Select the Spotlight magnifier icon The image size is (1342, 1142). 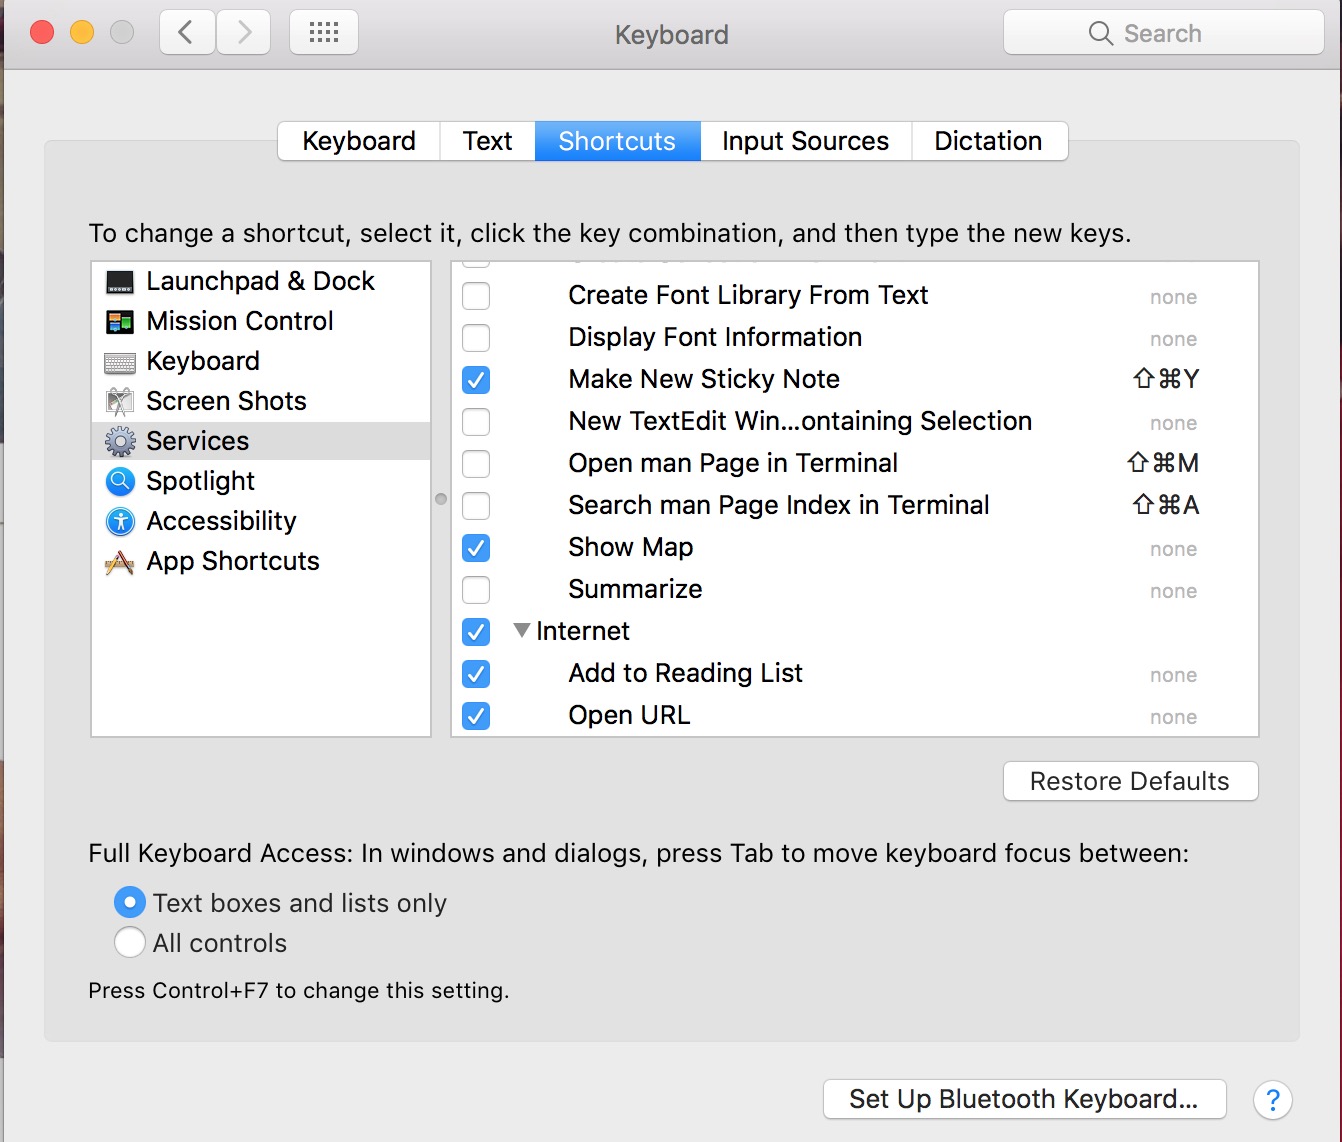click(120, 482)
